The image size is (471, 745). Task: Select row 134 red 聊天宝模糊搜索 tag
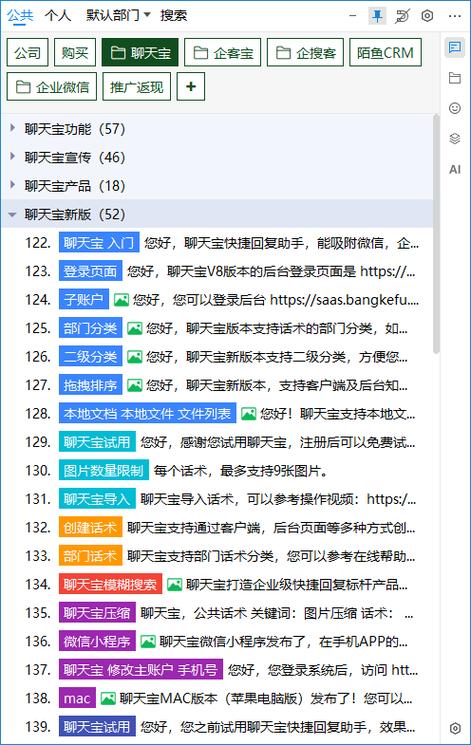click(x=110, y=585)
